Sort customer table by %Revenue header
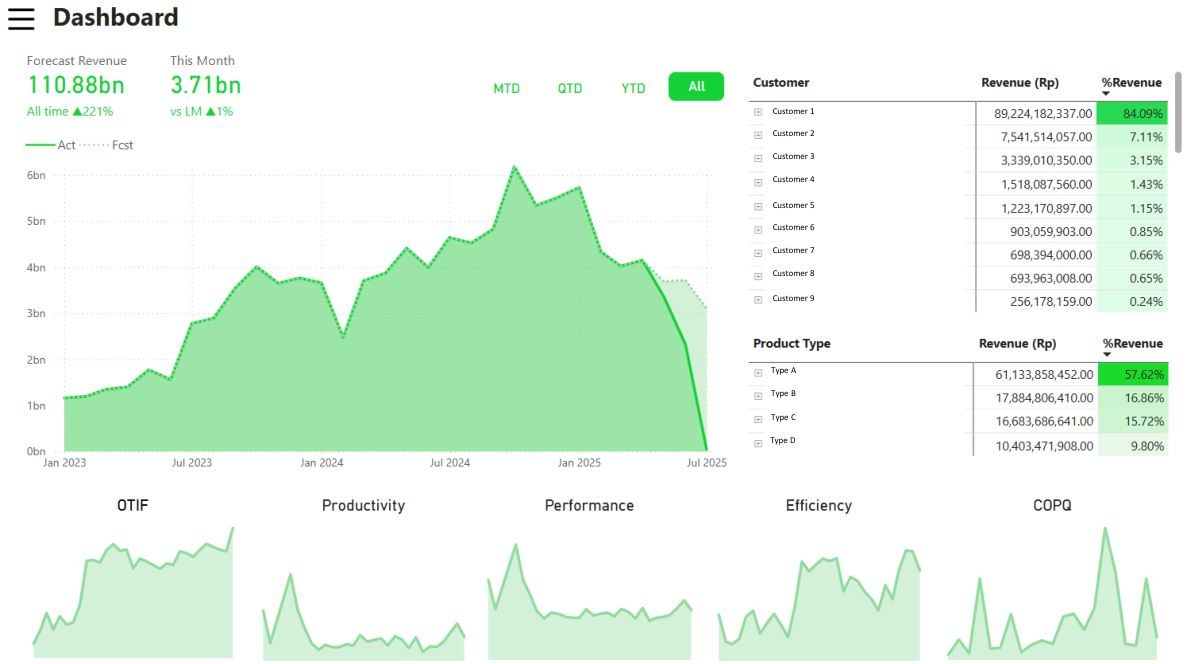 (x=1131, y=83)
